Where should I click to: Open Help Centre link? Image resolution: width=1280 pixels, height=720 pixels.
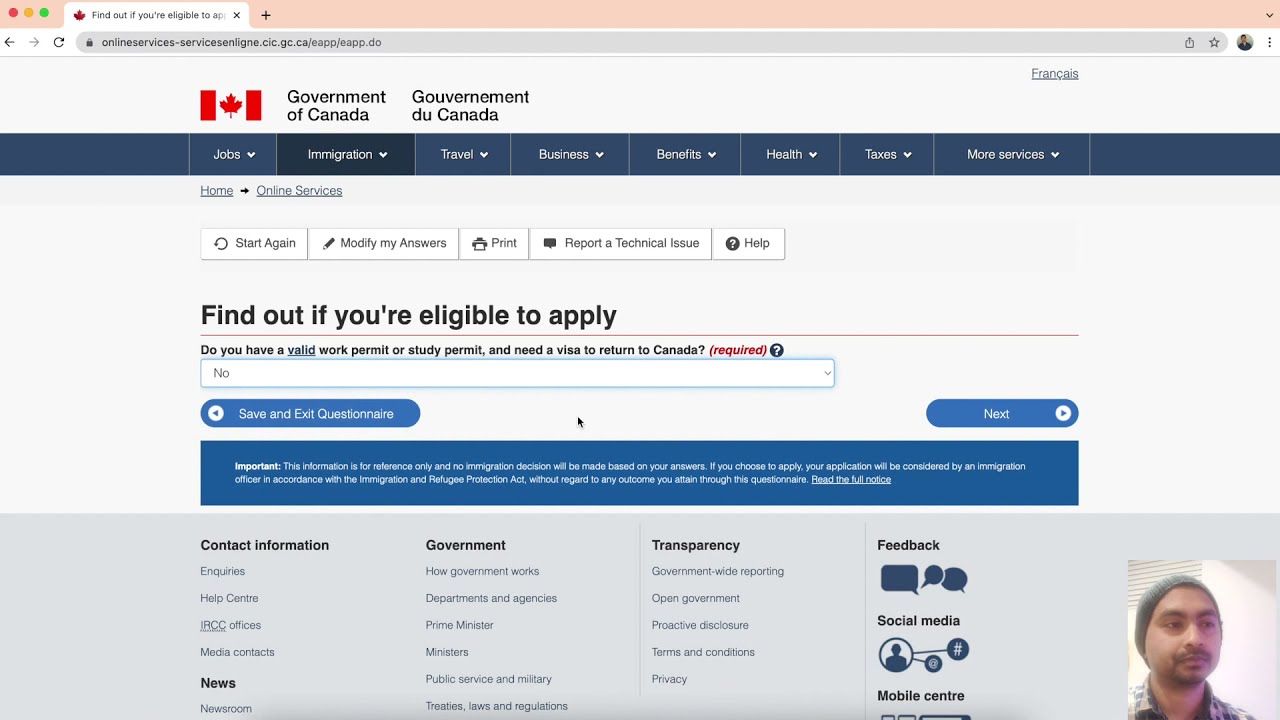[229, 598]
